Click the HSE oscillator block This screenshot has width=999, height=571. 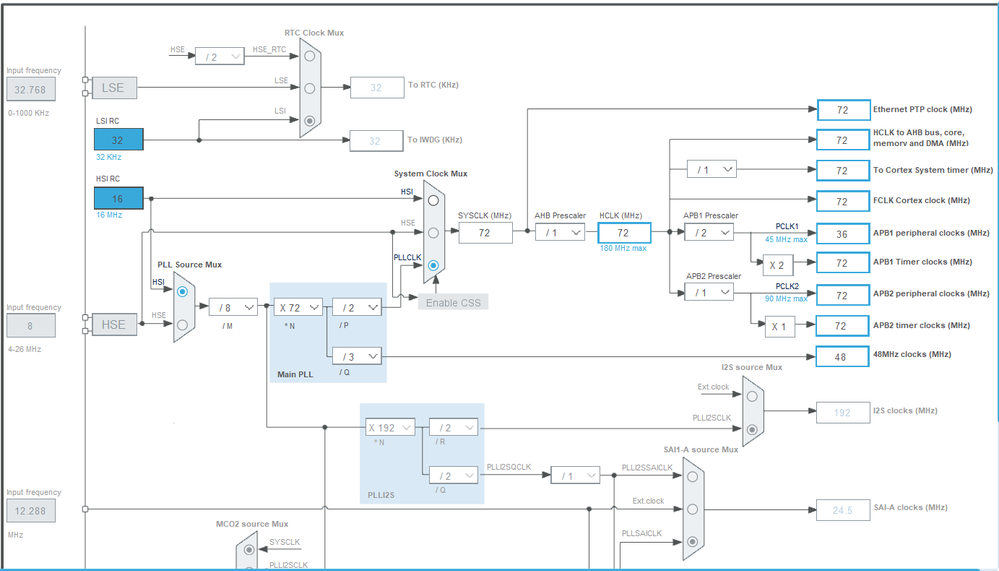(x=115, y=324)
